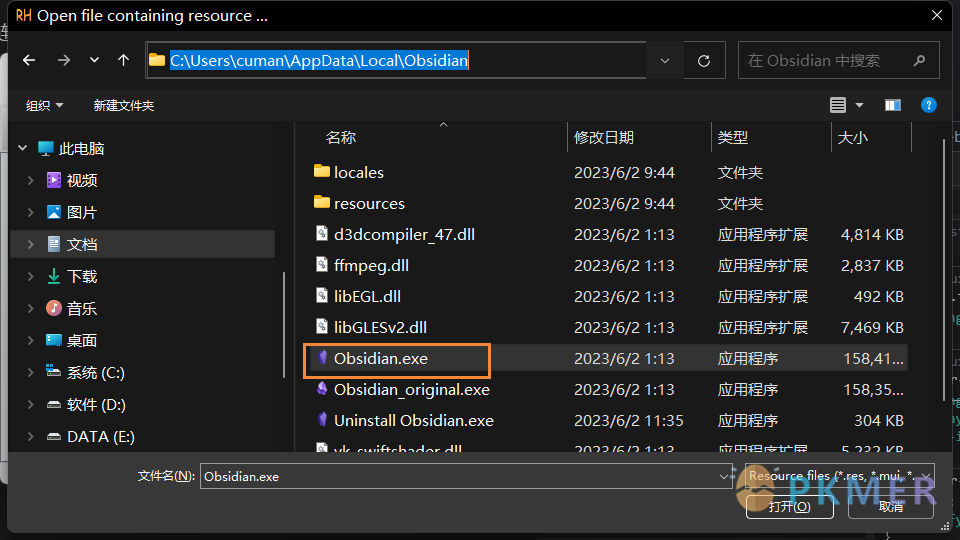
Task: Select the 音乐 folder icon
Action: tap(54, 308)
